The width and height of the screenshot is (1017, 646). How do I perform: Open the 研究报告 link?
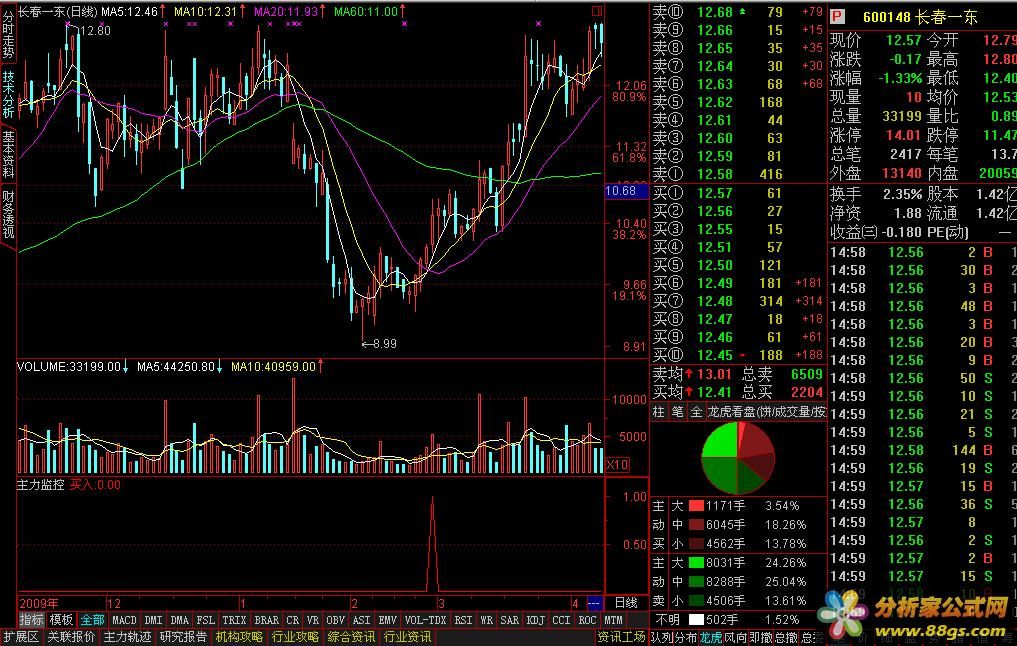point(183,636)
